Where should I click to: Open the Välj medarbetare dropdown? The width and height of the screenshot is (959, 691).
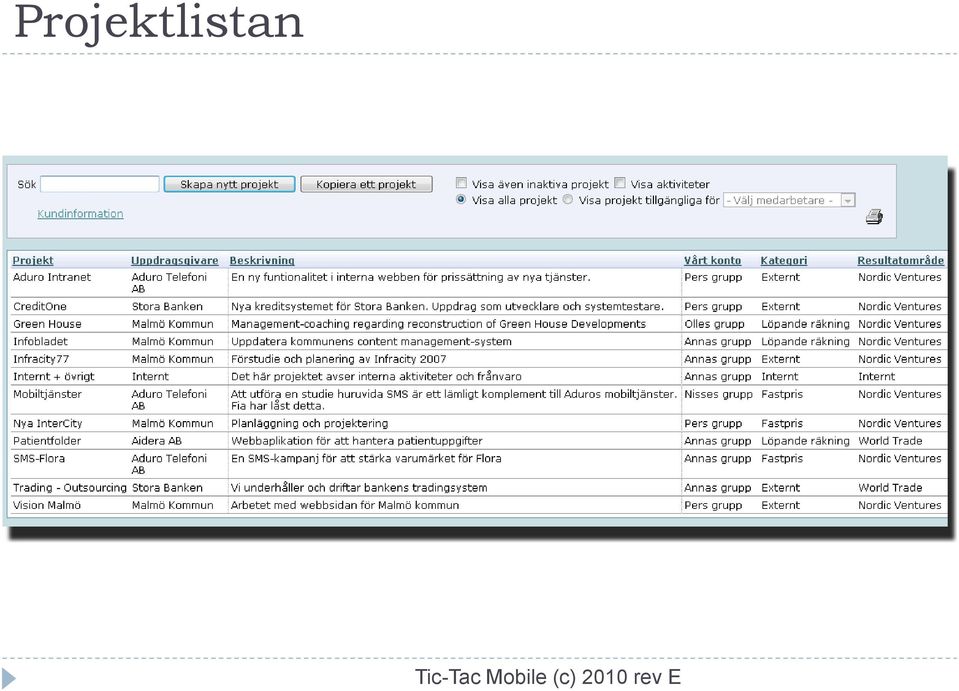[789, 200]
